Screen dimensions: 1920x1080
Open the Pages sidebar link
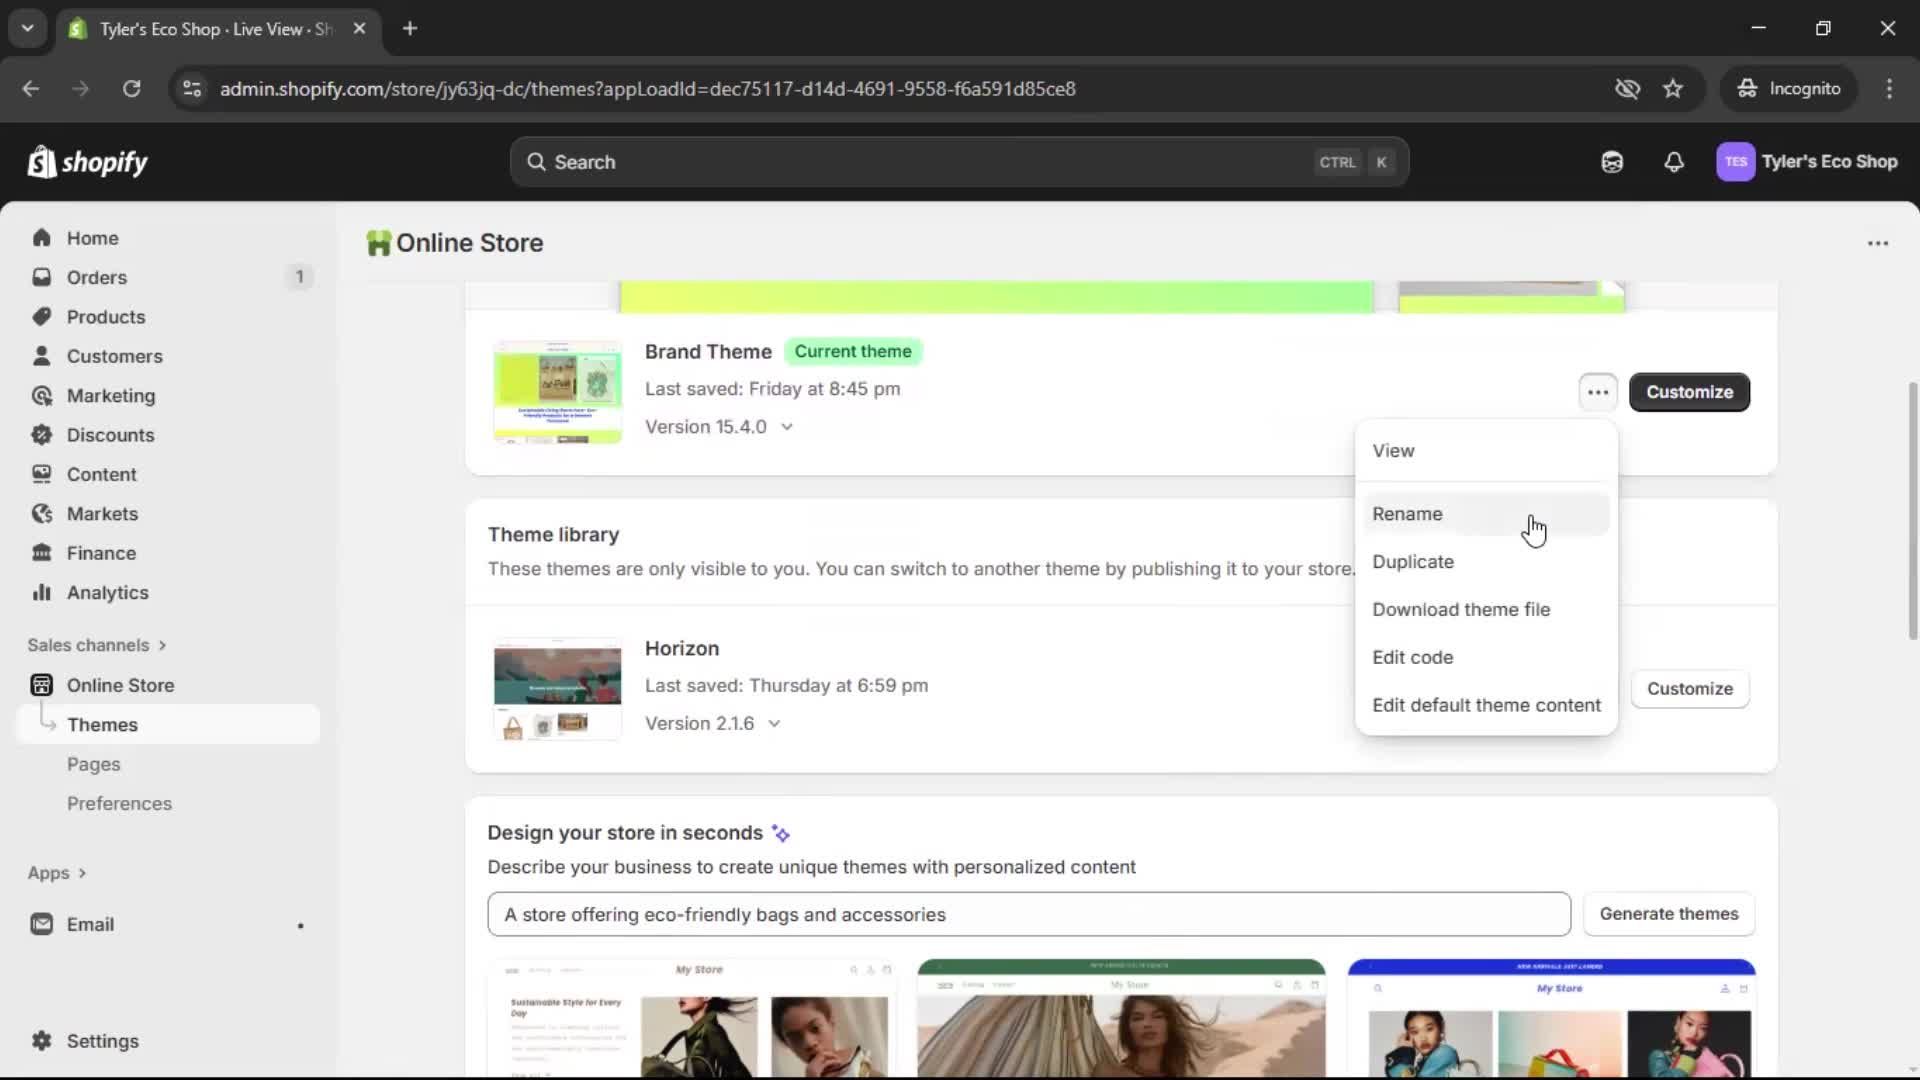[x=93, y=764]
